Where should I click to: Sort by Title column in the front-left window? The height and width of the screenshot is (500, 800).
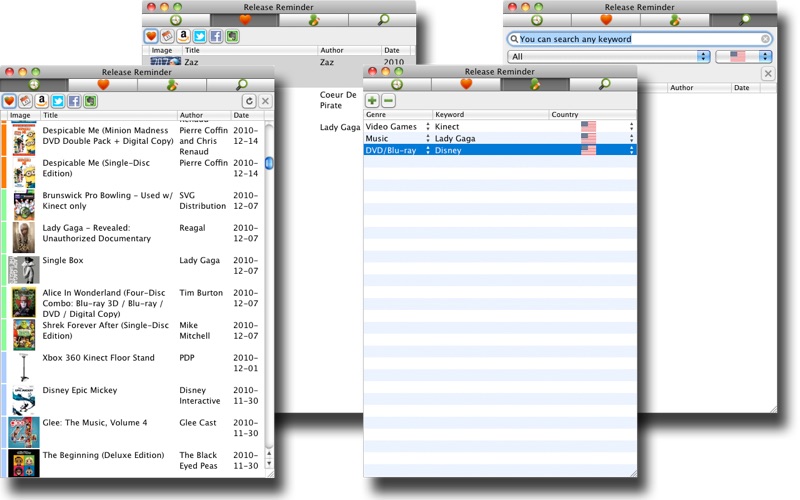point(109,115)
